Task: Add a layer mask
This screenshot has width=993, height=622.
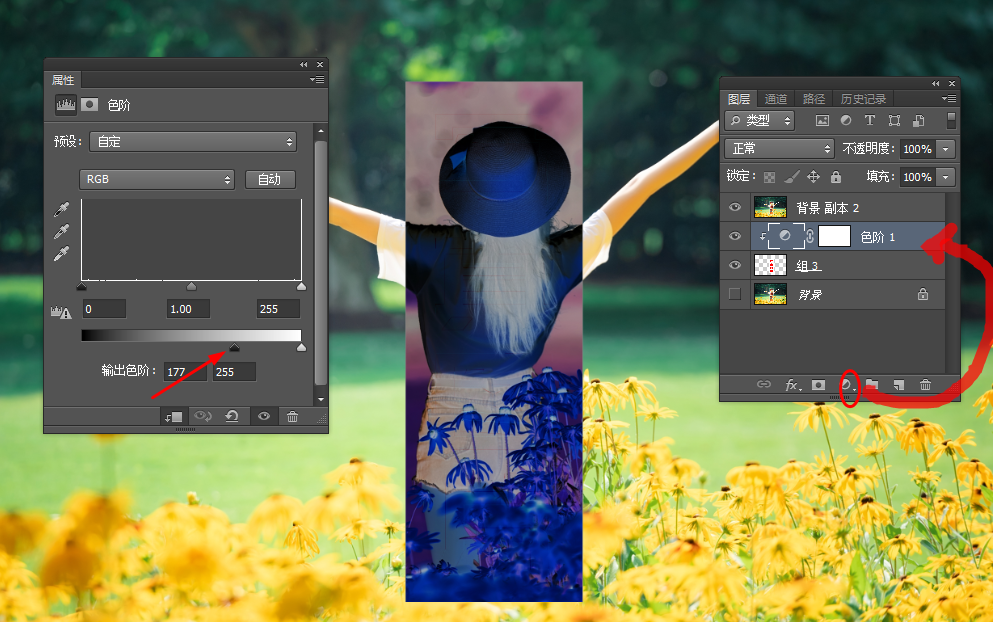Action: pyautogui.click(x=818, y=384)
